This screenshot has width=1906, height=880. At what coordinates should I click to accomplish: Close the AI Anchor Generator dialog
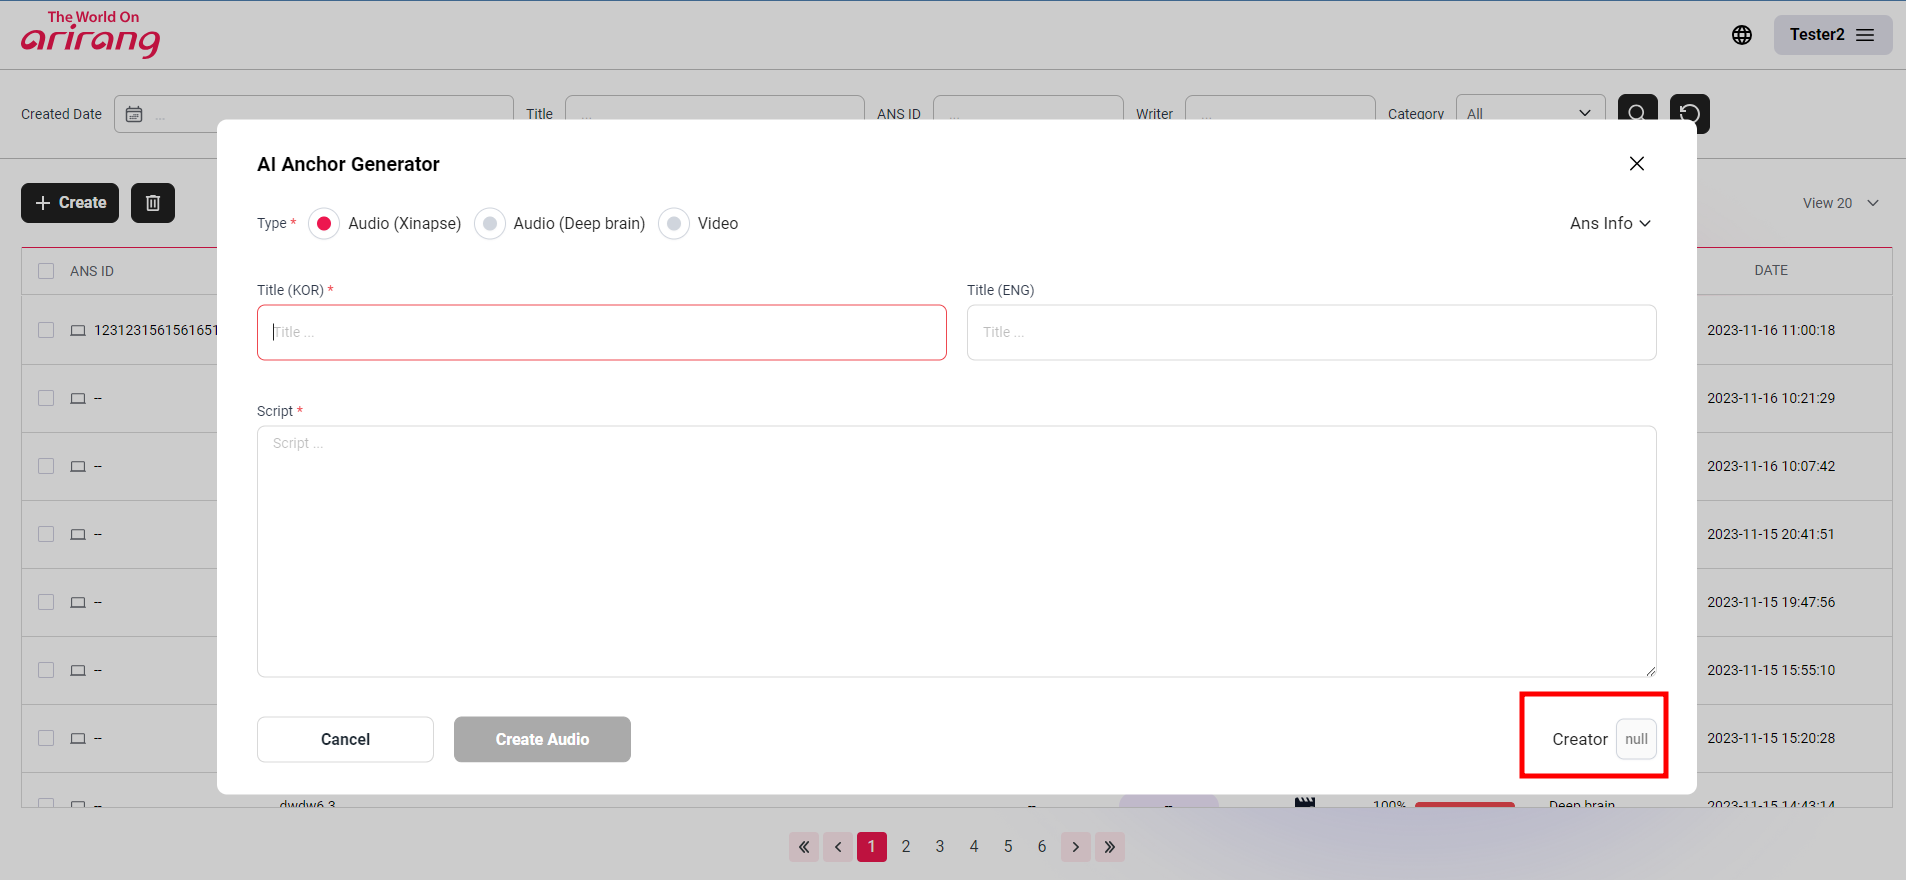point(1636,164)
